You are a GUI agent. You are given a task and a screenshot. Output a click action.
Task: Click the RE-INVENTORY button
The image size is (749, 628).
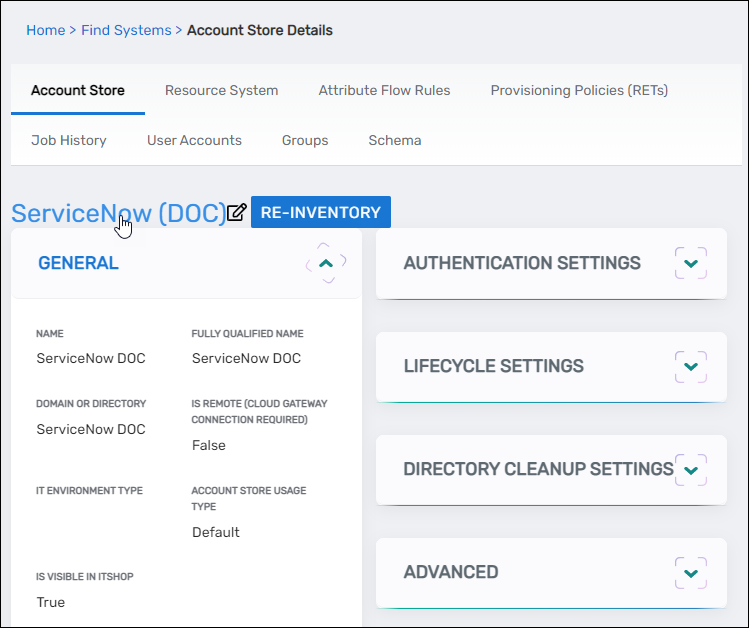click(320, 212)
